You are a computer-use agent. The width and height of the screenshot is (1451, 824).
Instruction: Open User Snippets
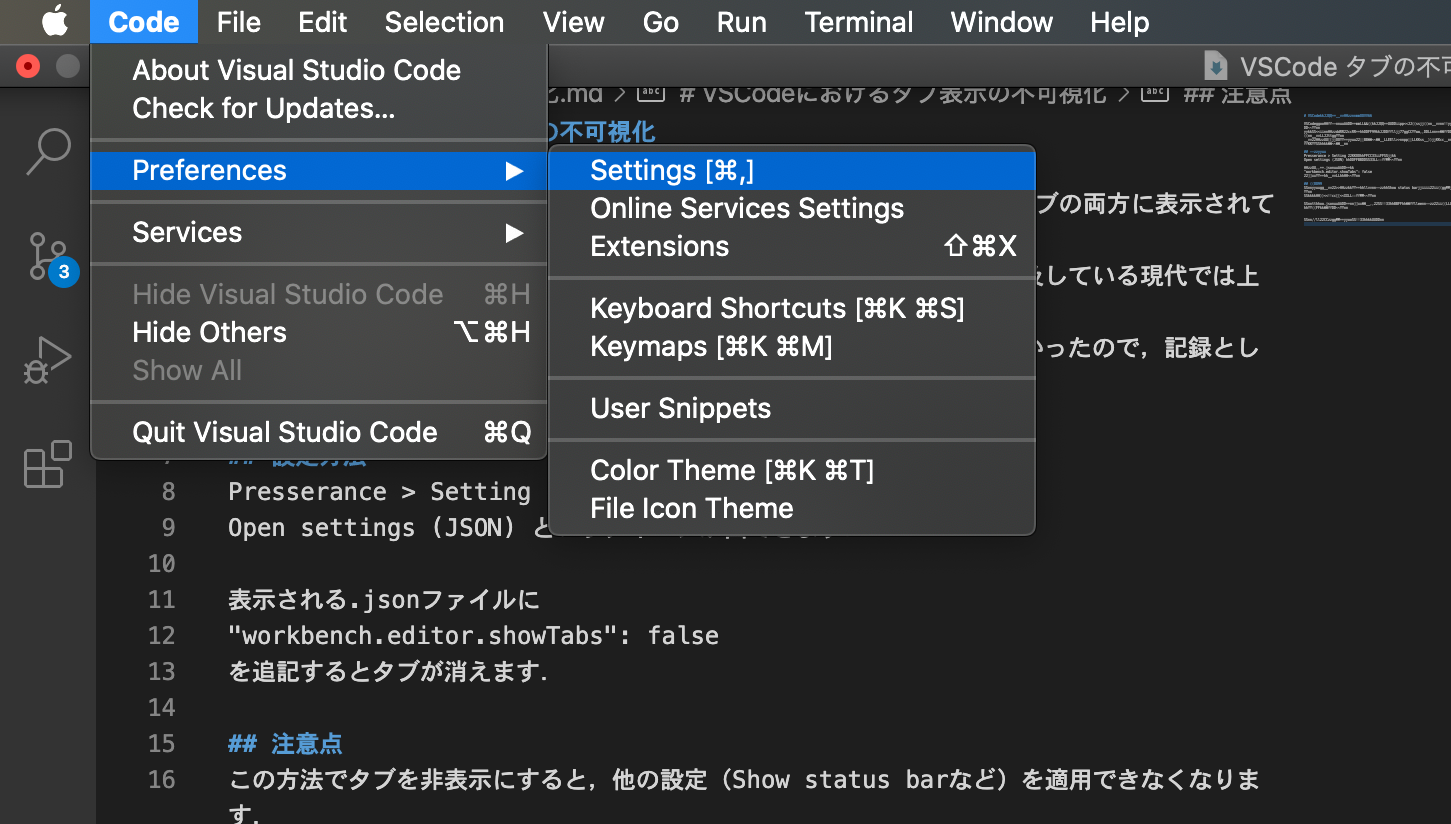pyautogui.click(x=792, y=409)
